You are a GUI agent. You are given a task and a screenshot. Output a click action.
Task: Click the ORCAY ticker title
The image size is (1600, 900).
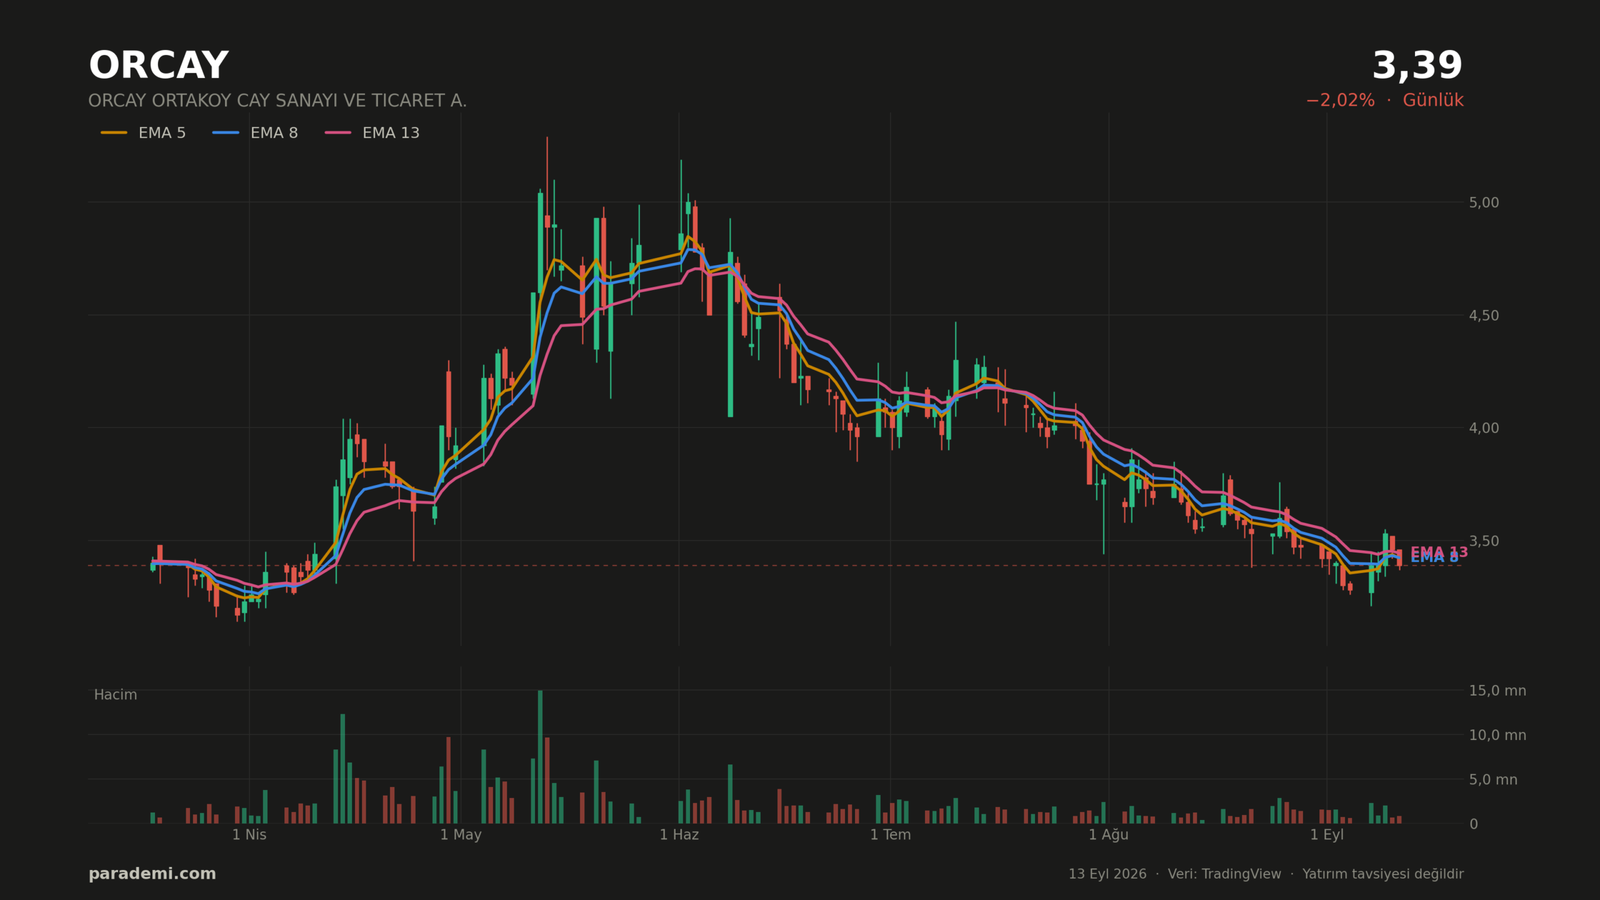[x=158, y=66]
